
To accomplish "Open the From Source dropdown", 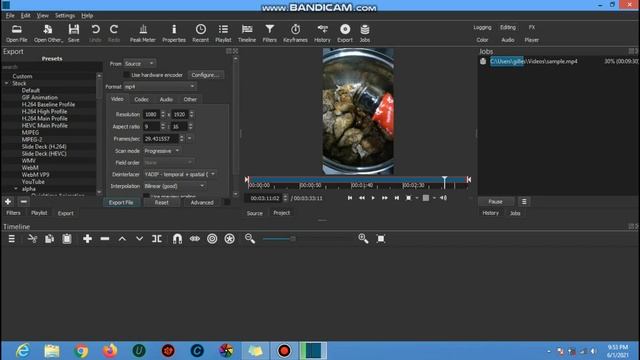I will coord(140,64).
